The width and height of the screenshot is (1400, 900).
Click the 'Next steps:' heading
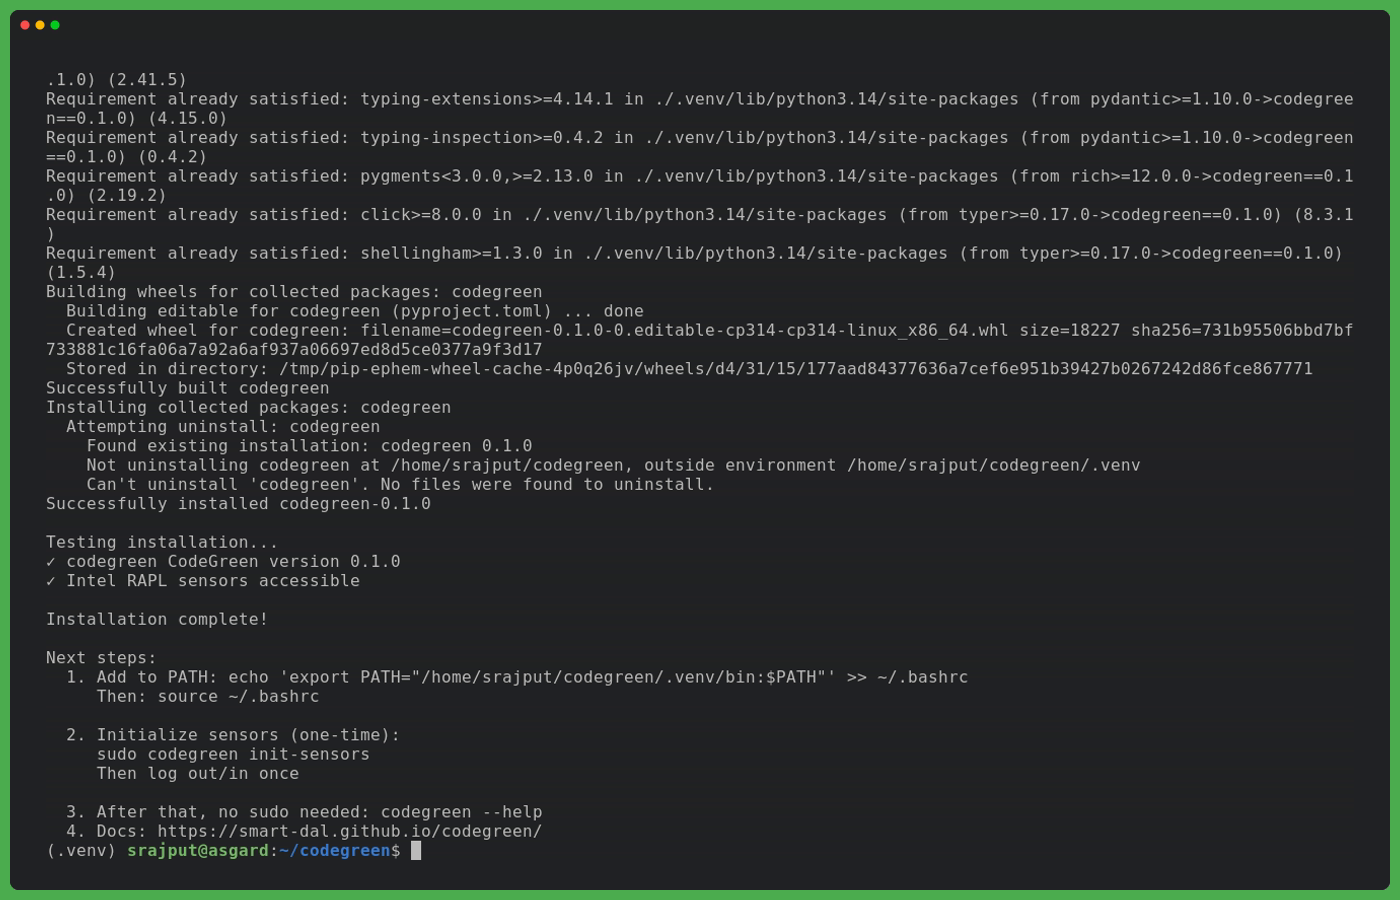click(x=101, y=658)
